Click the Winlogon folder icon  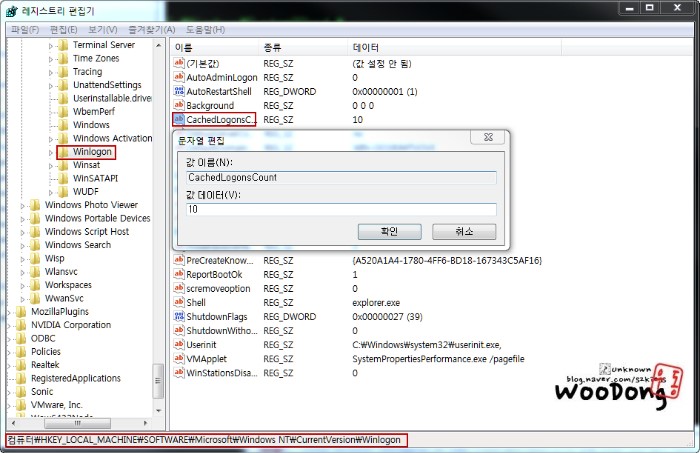pyautogui.click(x=64, y=152)
